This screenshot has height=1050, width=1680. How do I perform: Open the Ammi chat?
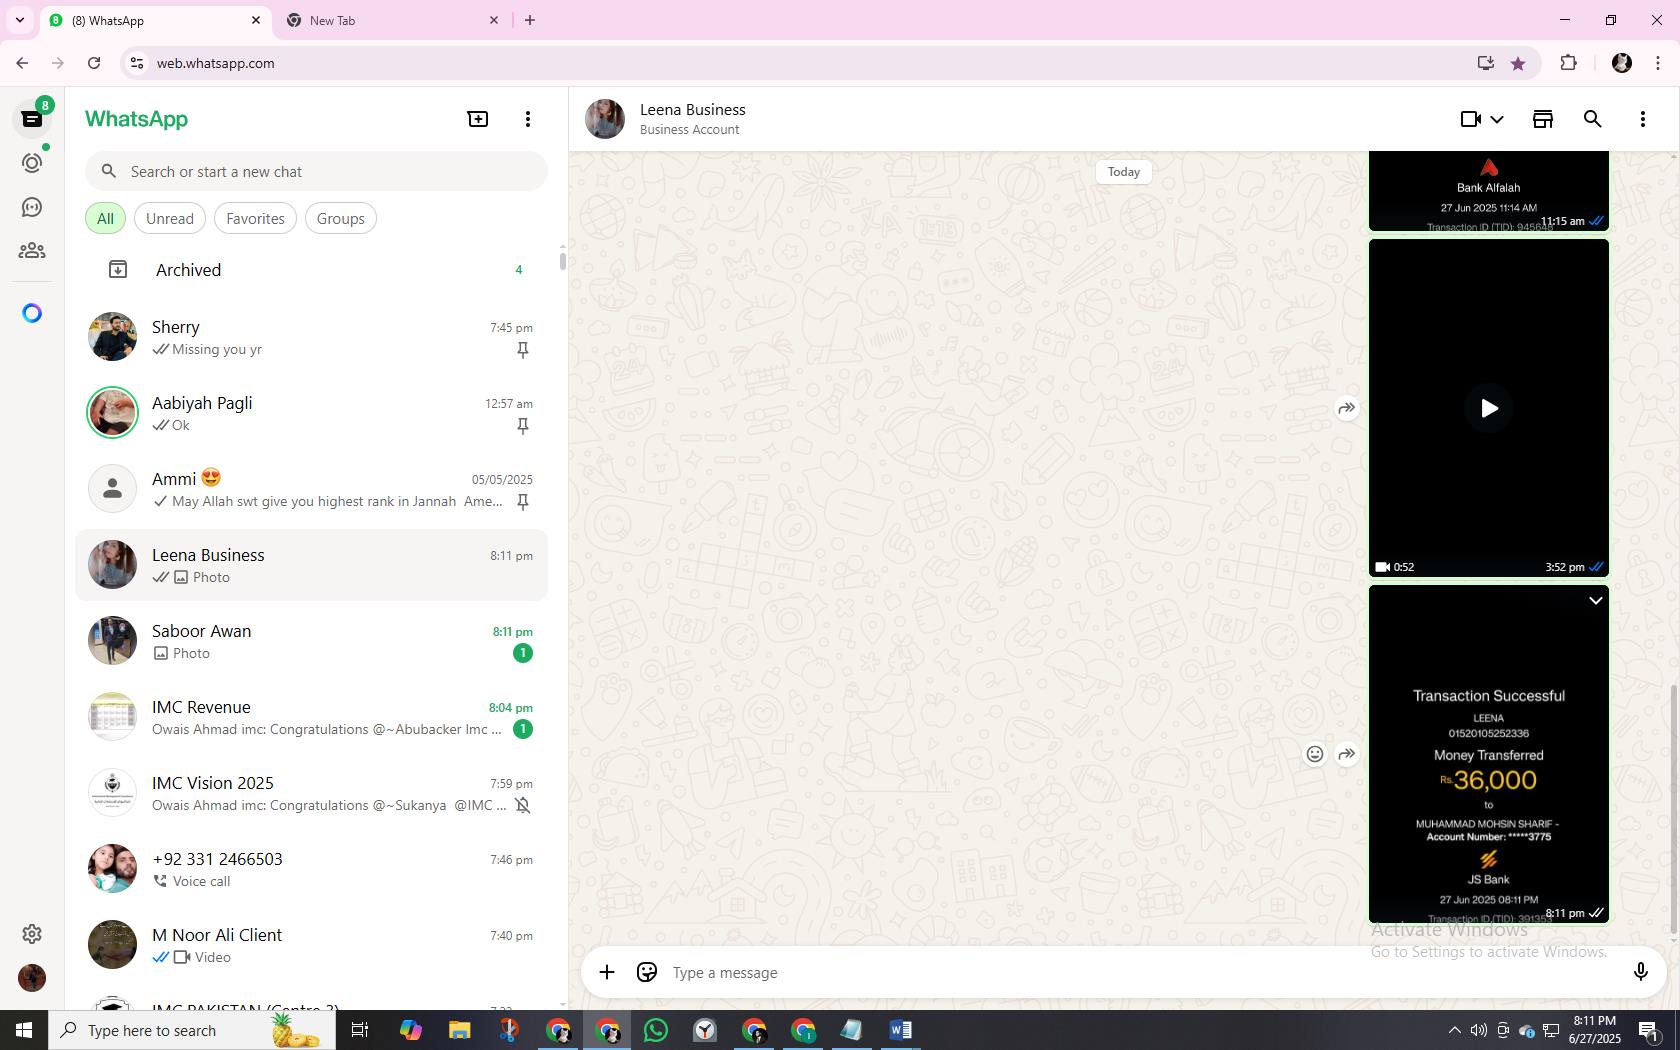coord(312,490)
